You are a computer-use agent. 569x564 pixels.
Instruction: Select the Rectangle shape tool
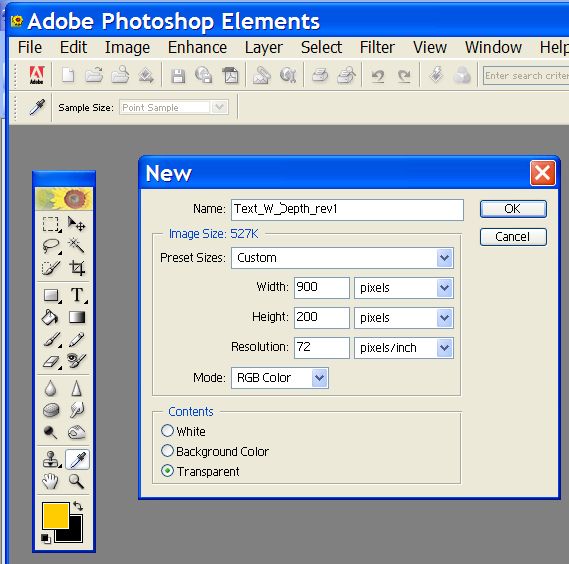tap(51, 295)
